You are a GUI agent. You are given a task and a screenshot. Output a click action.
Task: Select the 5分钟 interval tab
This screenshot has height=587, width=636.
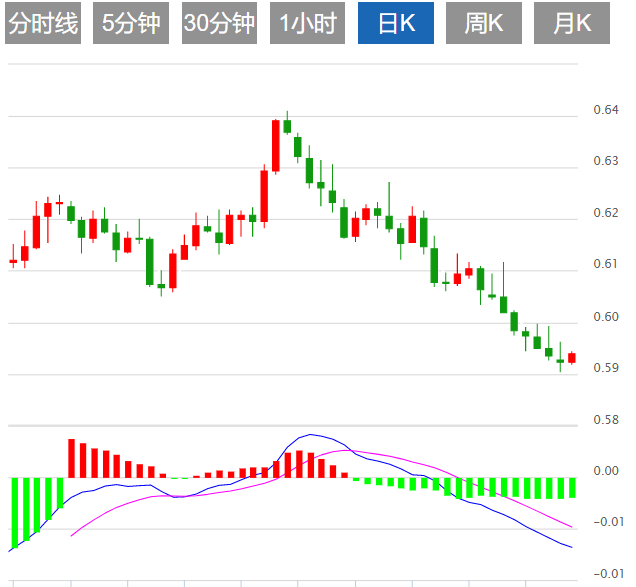pos(131,23)
